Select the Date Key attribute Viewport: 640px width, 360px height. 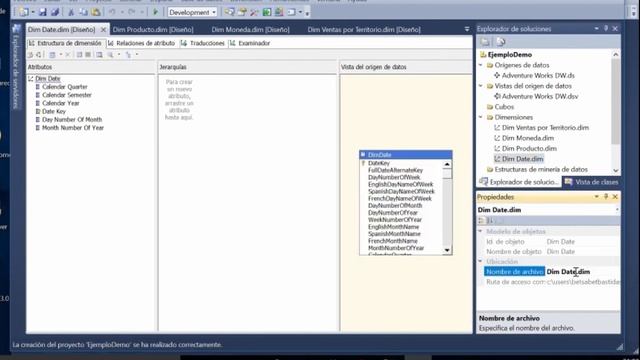click(53, 111)
